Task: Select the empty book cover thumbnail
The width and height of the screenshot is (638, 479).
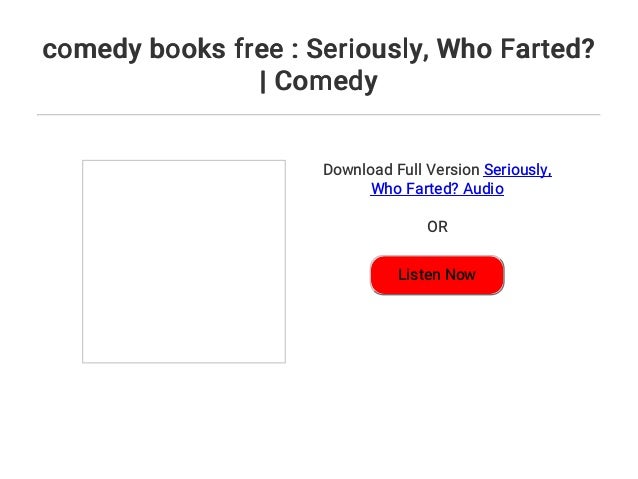Action: pyautogui.click(x=184, y=261)
